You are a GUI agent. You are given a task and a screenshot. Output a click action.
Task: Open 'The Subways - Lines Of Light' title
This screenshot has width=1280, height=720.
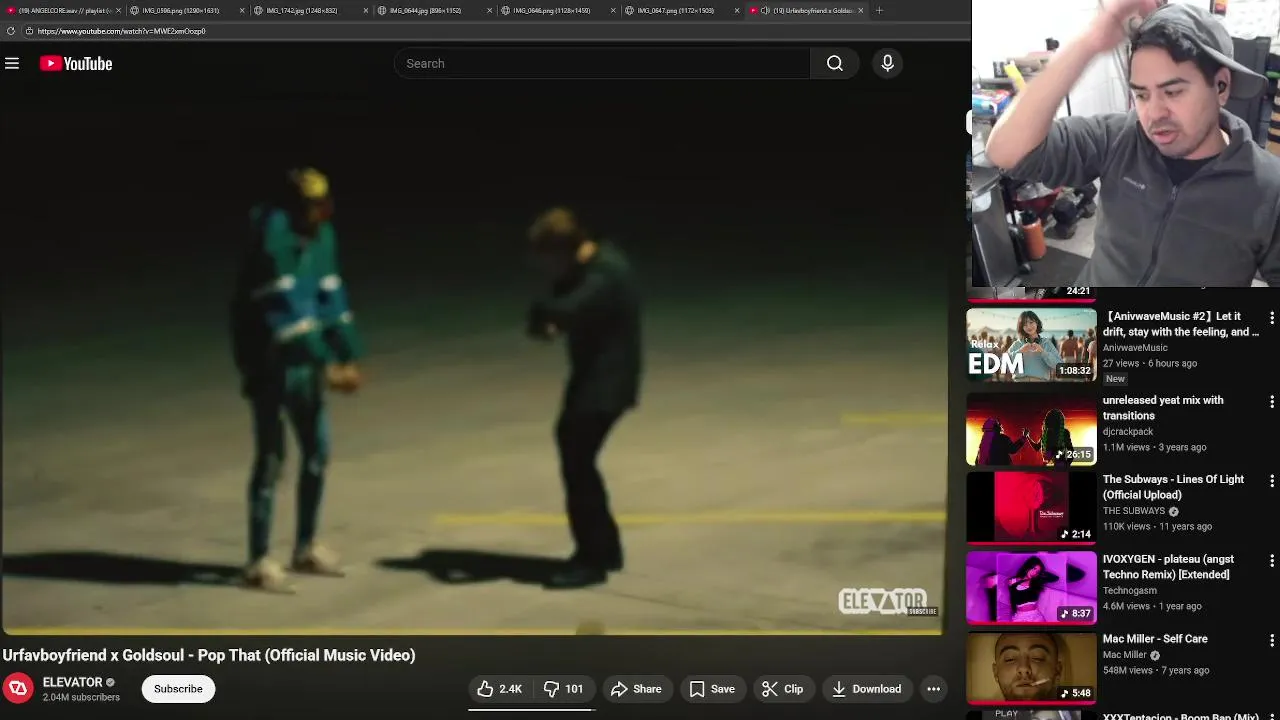pos(1173,487)
